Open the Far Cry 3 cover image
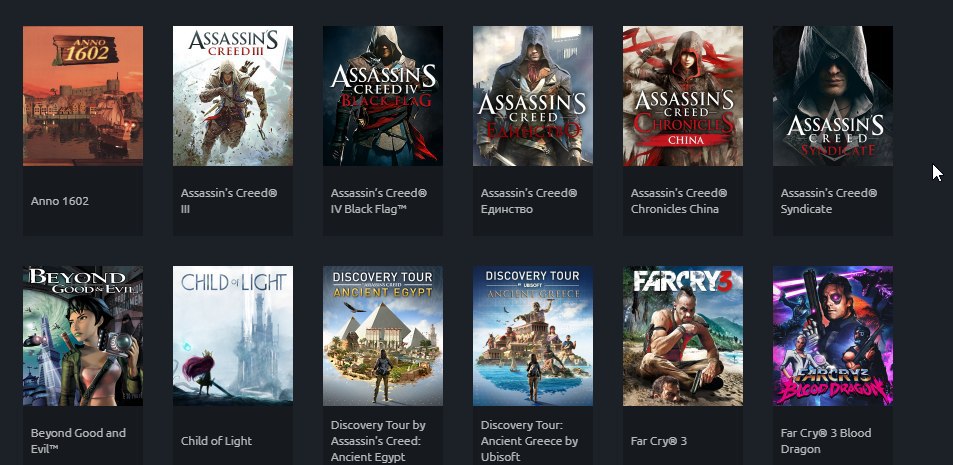 683,336
